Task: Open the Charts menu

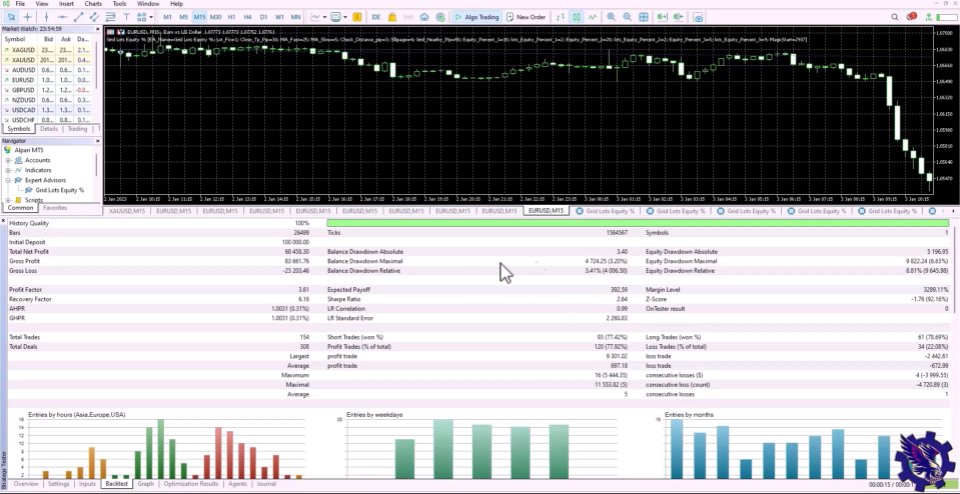Action: [93, 4]
